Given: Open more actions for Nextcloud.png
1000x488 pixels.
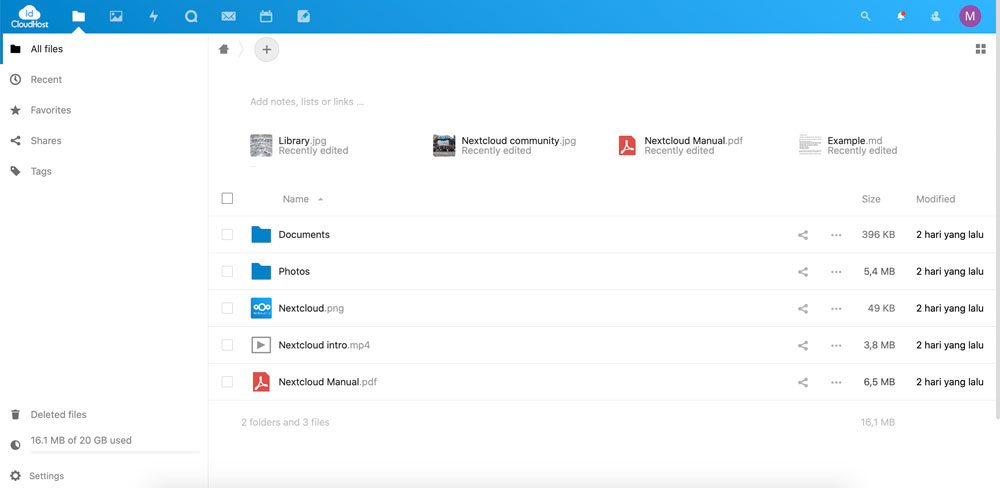Looking at the screenshot, I should coord(836,309).
